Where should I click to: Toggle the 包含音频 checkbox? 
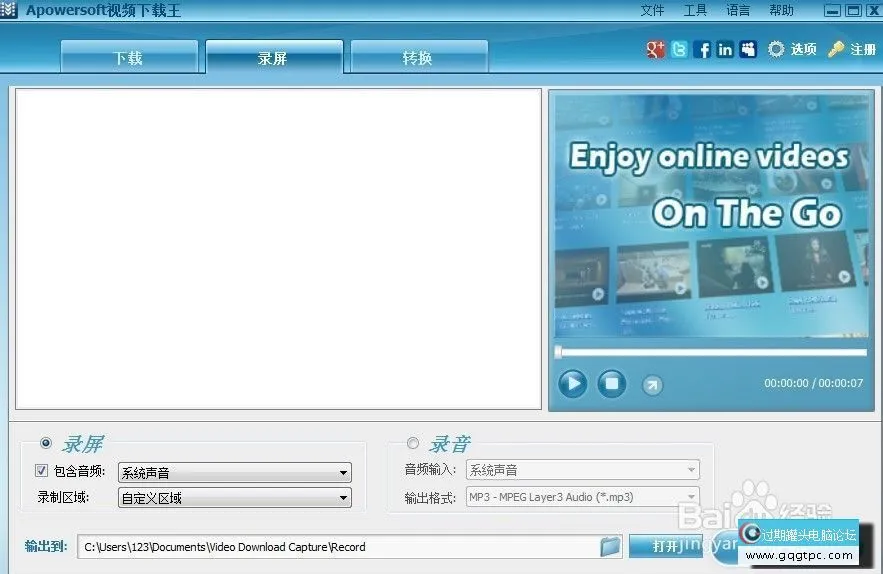pyautogui.click(x=41, y=470)
